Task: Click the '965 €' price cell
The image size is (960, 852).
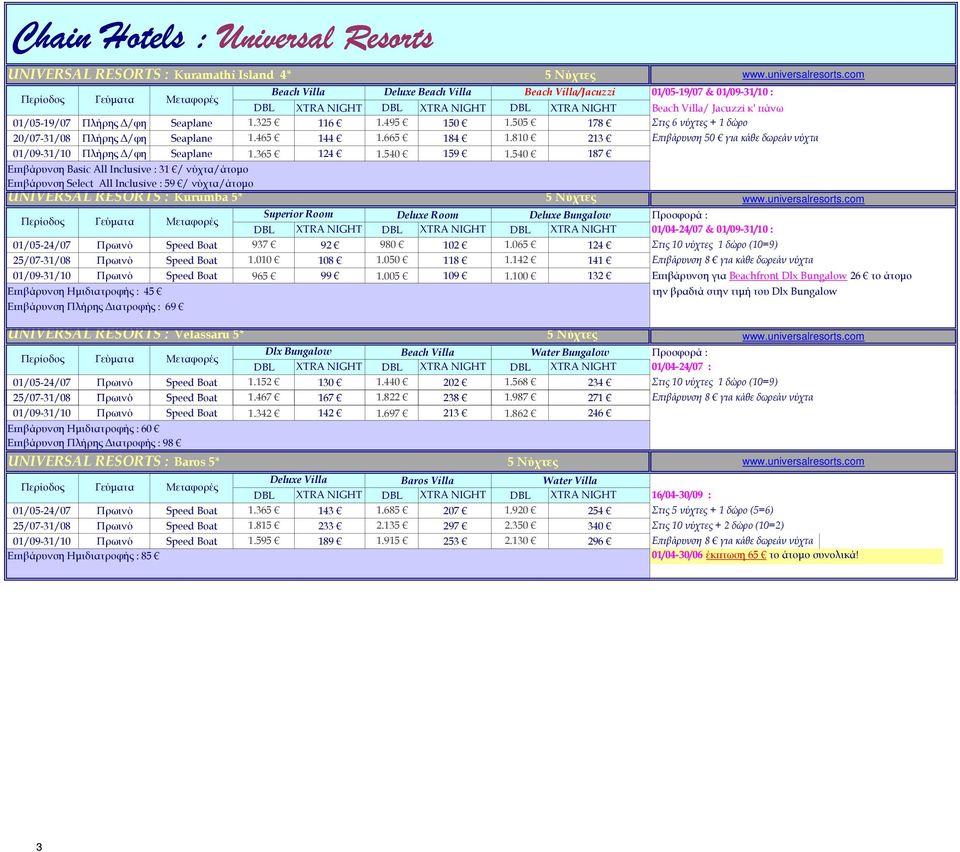Action: point(263,275)
